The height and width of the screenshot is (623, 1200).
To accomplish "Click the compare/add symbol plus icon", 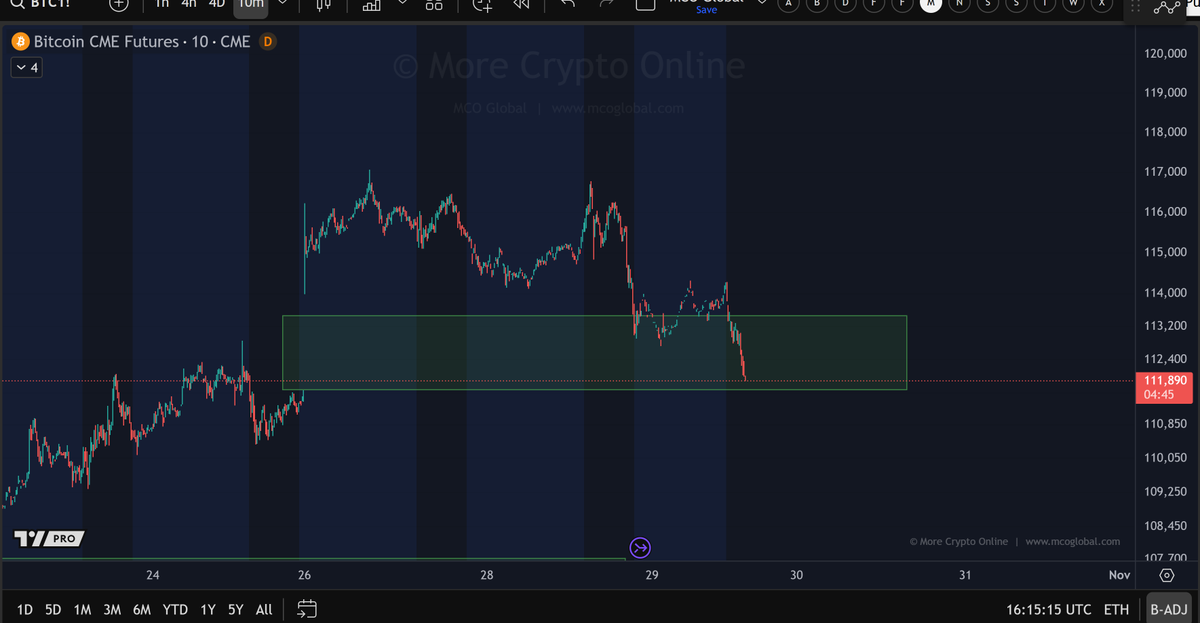I will [119, 4].
